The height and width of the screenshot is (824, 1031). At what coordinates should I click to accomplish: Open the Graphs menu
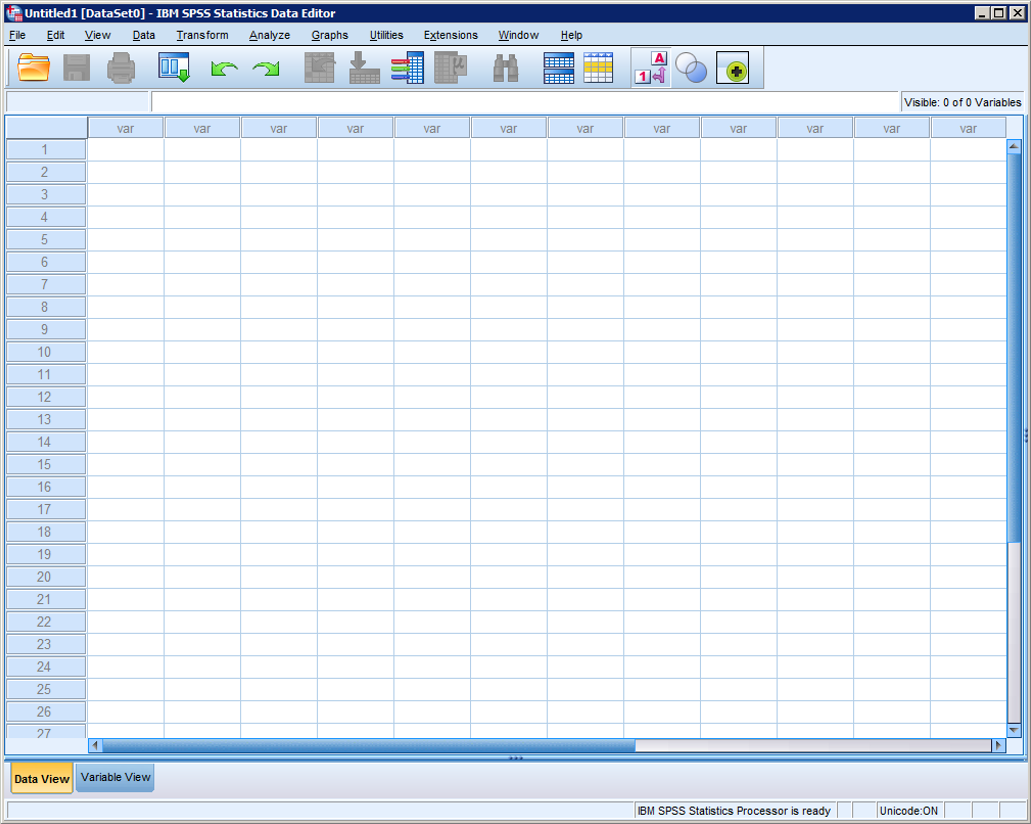(x=329, y=35)
